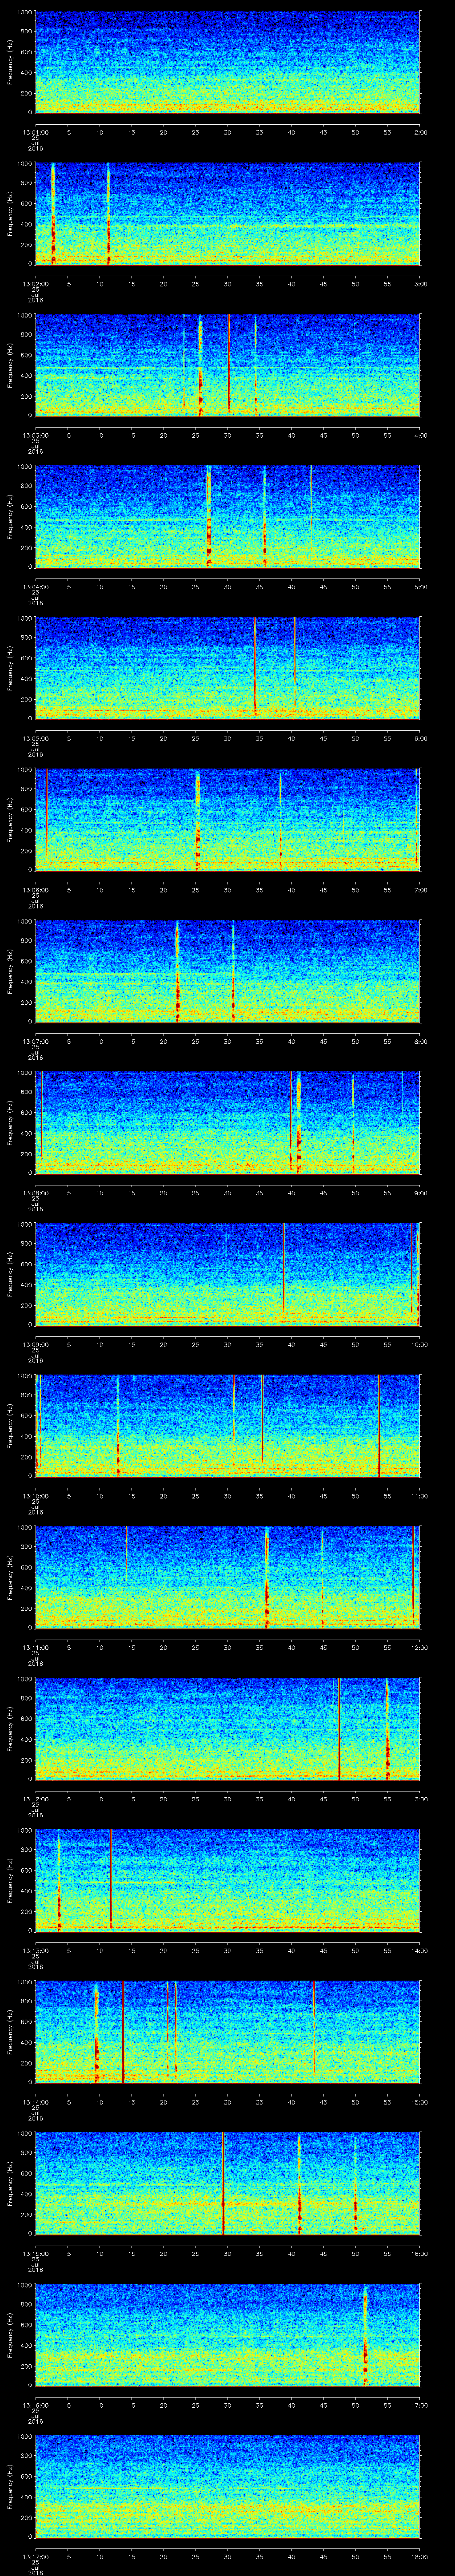
Task: Select the red spike near 53 s in the 13:10 panel
Action: 379,1425
